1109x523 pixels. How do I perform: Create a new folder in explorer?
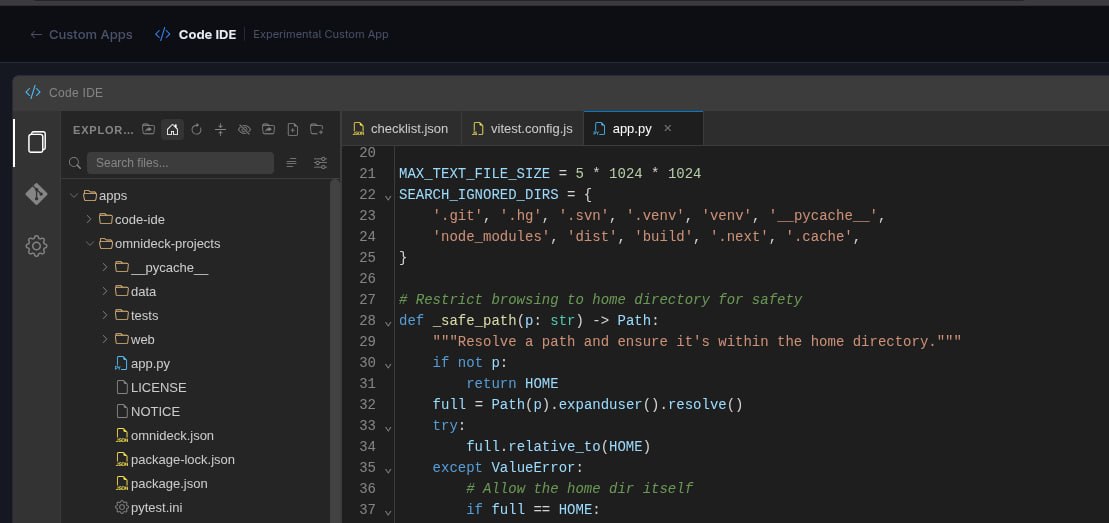click(x=317, y=130)
